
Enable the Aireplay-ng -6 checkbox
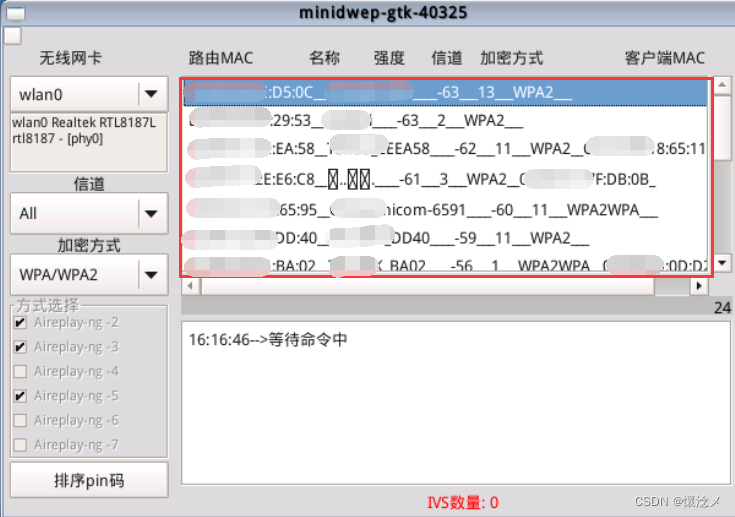click(20, 420)
